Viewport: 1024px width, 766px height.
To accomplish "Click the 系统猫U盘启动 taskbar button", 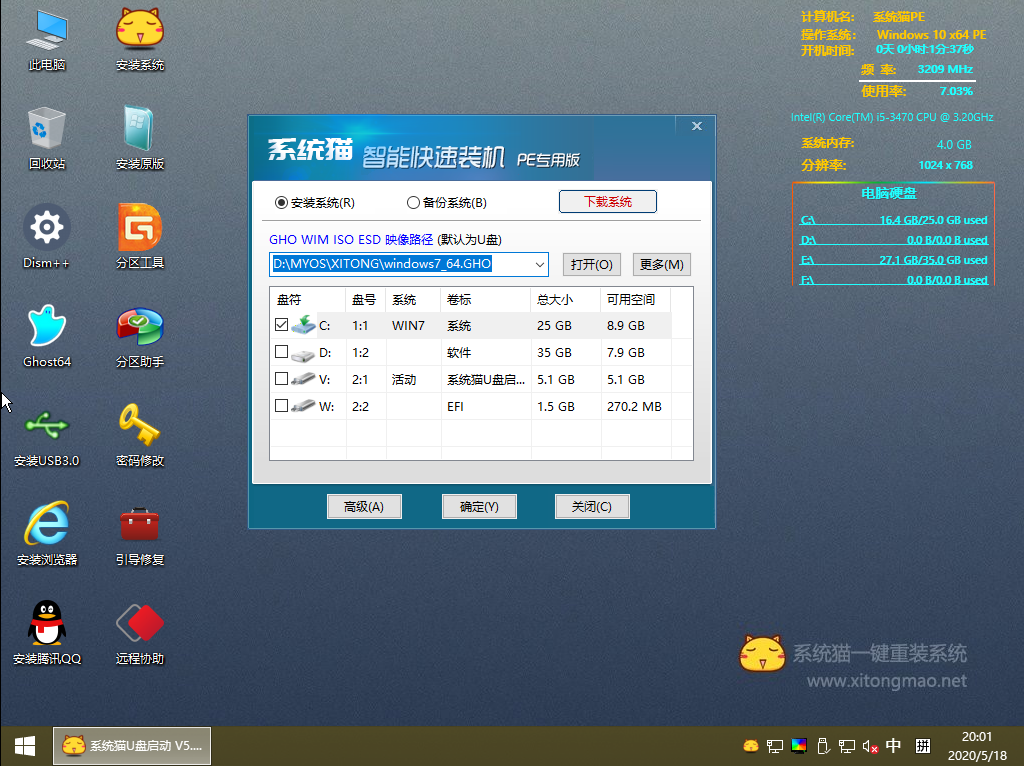I will (132, 746).
